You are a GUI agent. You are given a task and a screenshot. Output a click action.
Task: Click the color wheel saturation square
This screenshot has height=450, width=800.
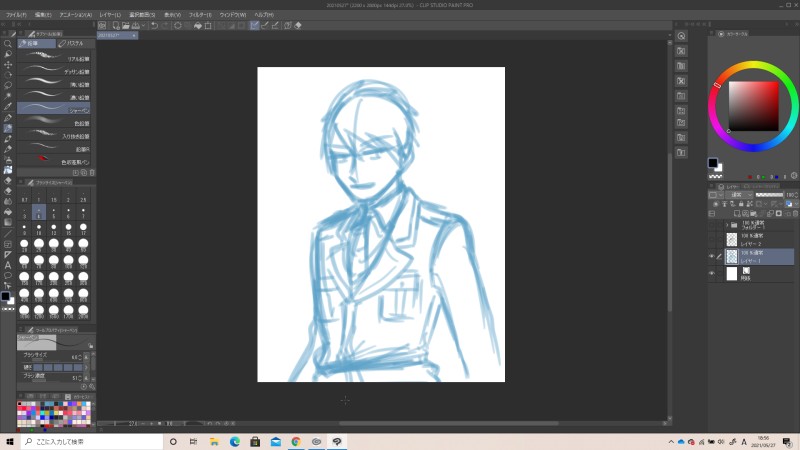[753, 106]
